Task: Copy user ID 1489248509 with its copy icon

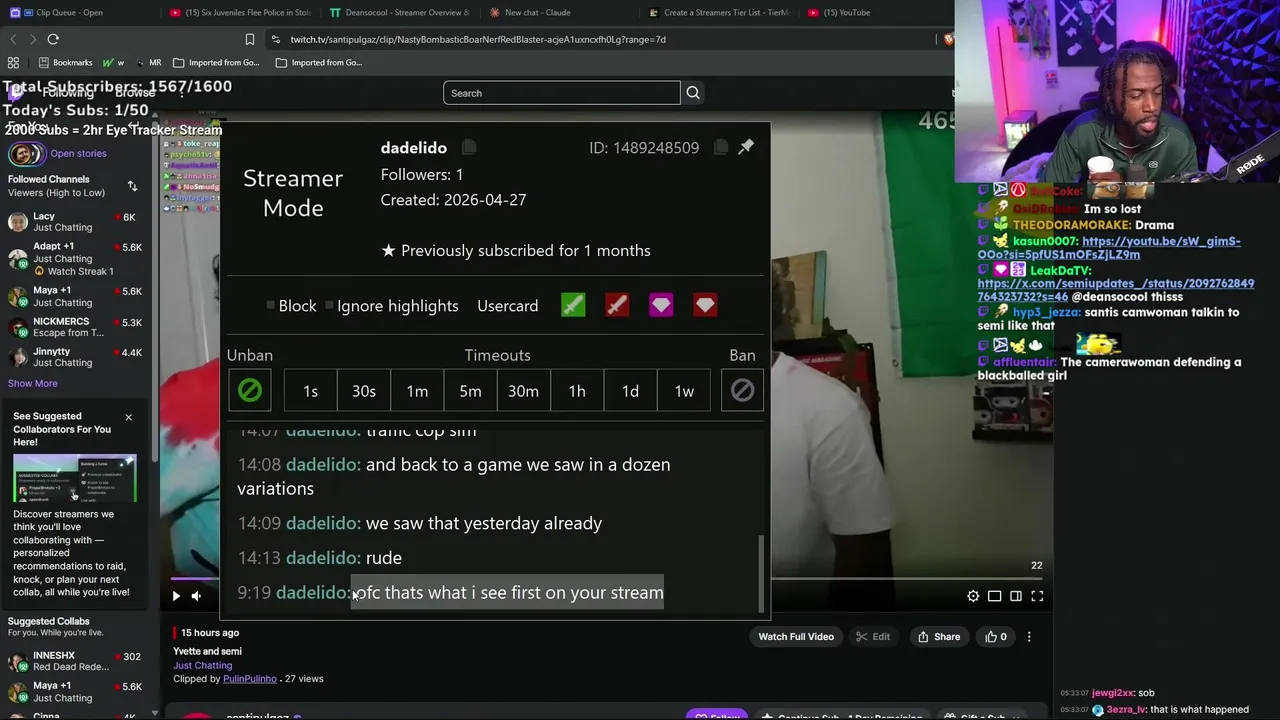Action: click(721, 147)
